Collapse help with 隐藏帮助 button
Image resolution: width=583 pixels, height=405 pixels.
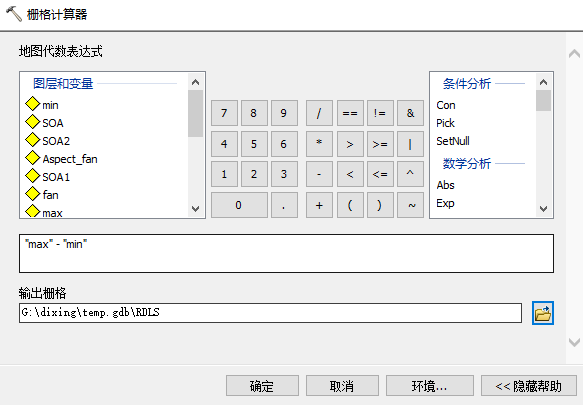[529, 386]
